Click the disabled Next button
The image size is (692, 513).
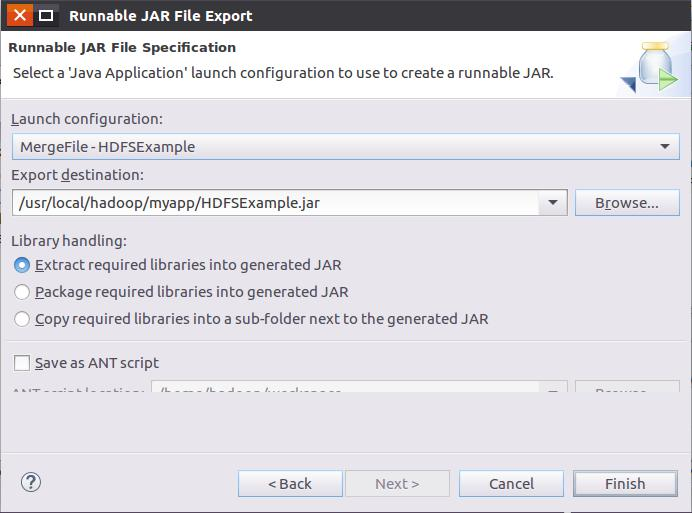397,484
